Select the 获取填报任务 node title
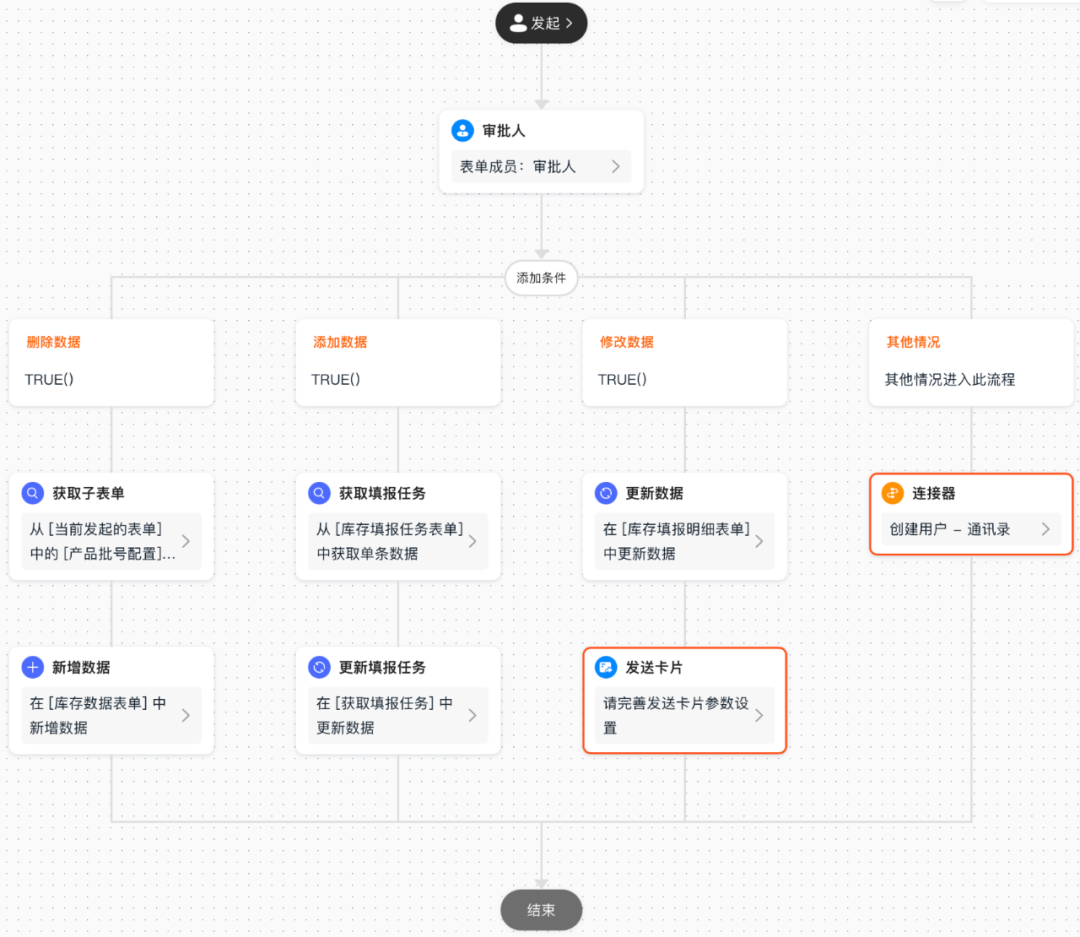Image resolution: width=1080 pixels, height=937 pixels. pyautogui.click(x=382, y=493)
